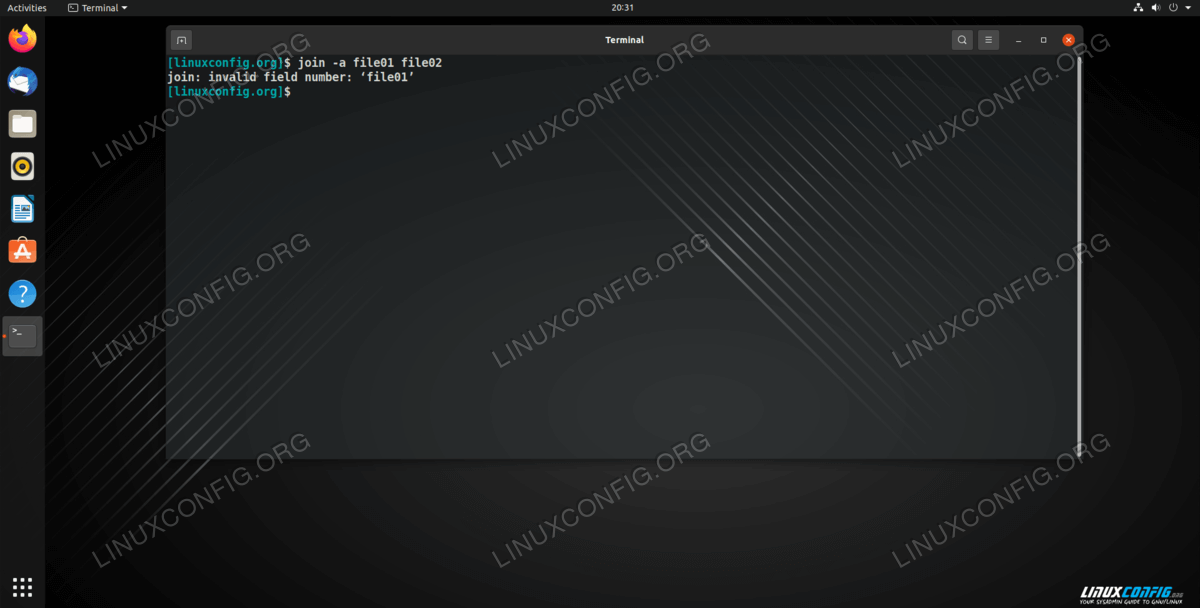
Task: Open Ubuntu Software store
Action: (x=22, y=251)
